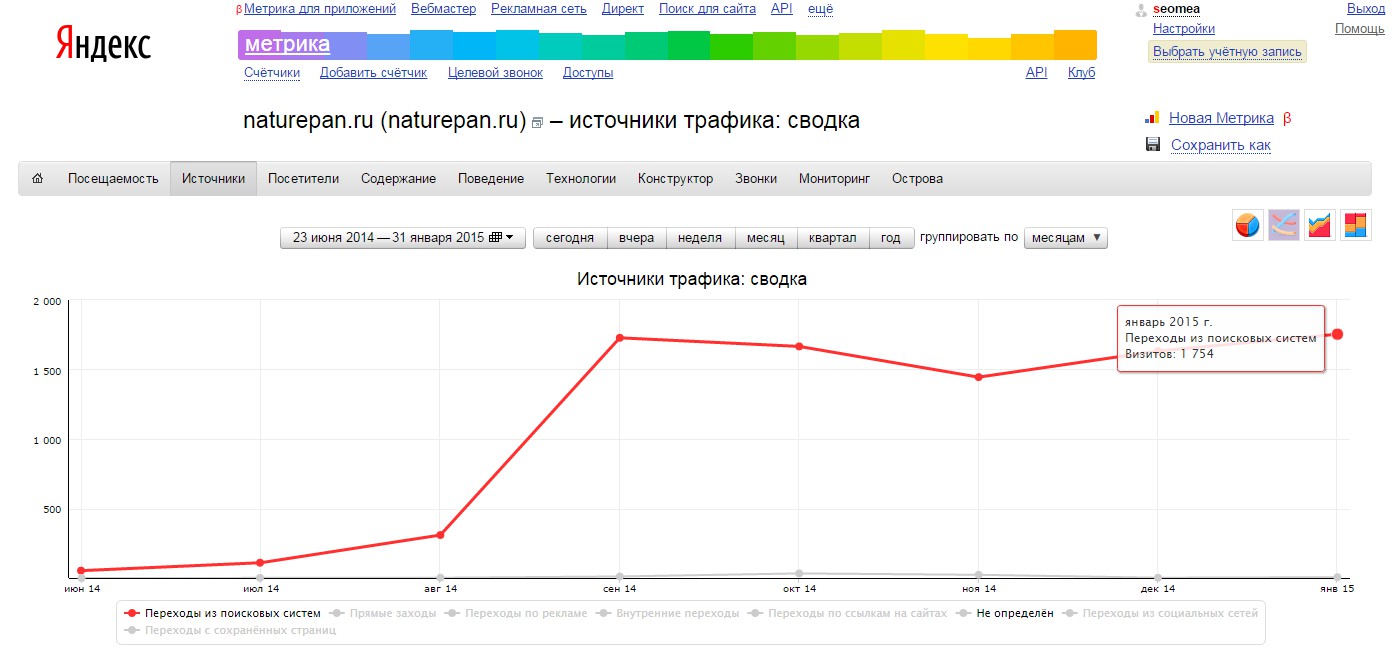
Task: Toggle Переходы с сохранённых страниц series
Action: point(229,630)
